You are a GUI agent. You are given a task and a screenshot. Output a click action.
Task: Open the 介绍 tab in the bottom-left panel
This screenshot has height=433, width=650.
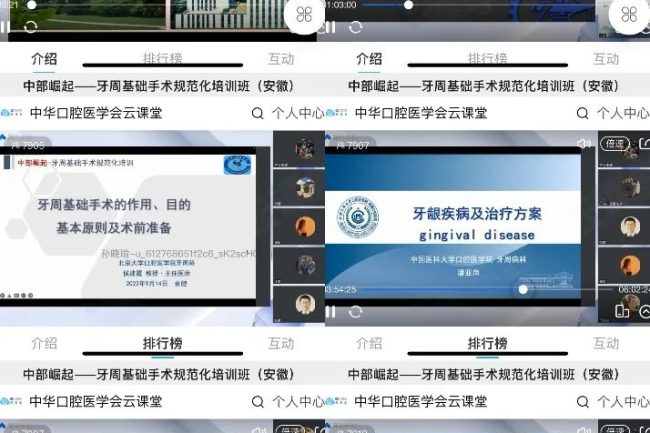[x=44, y=343]
